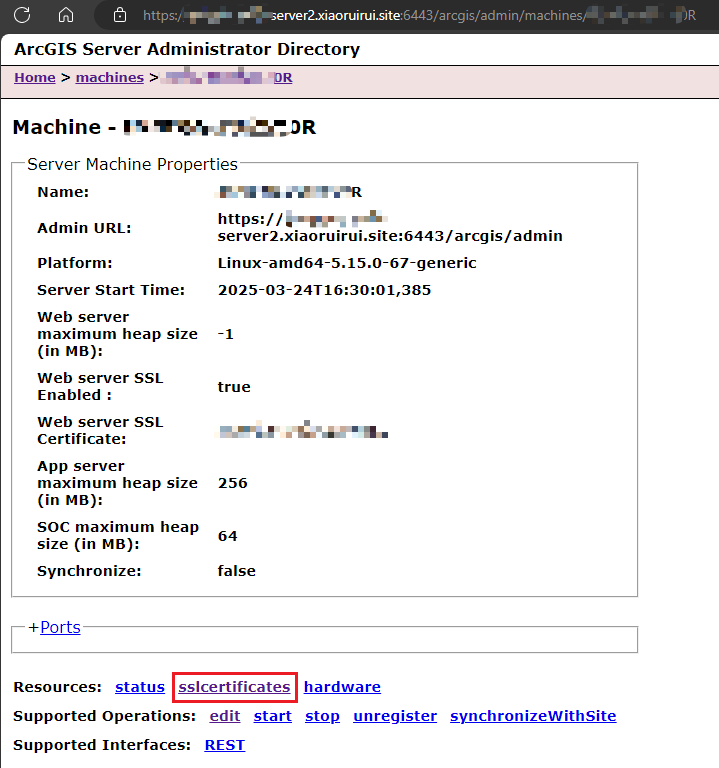Open the synchronizeWithSite operation

click(x=533, y=716)
